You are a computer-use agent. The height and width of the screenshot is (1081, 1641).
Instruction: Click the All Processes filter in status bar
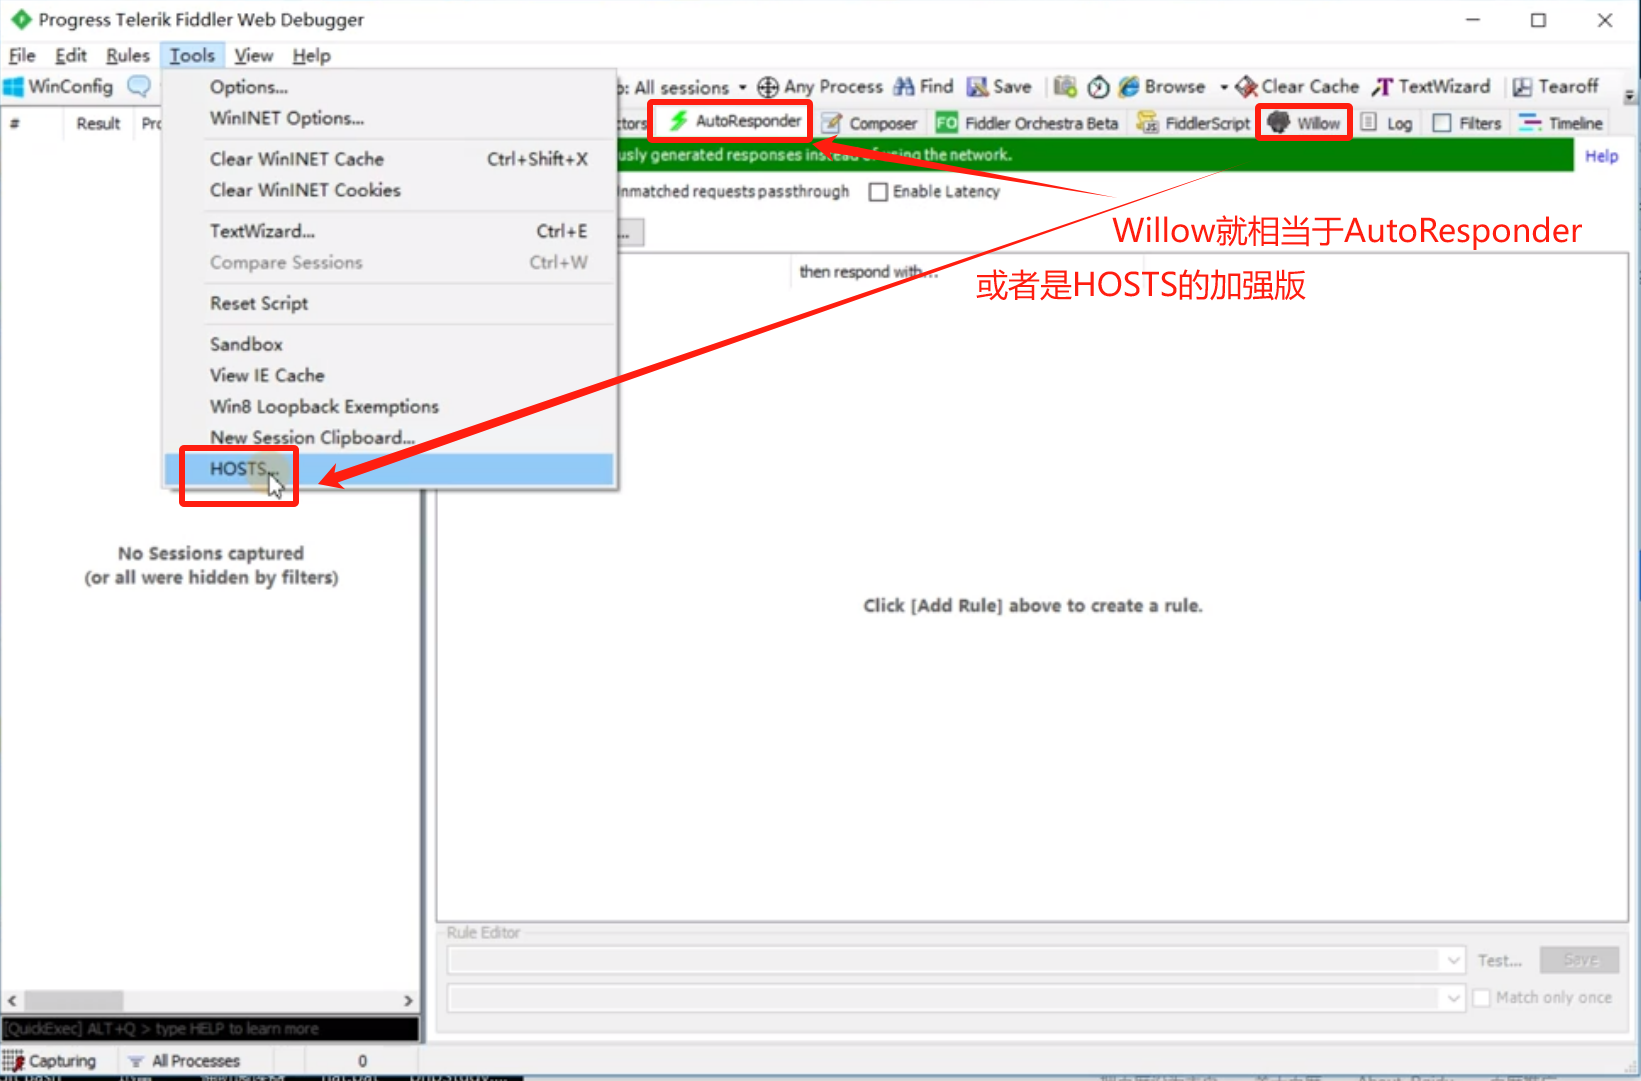point(185,1061)
